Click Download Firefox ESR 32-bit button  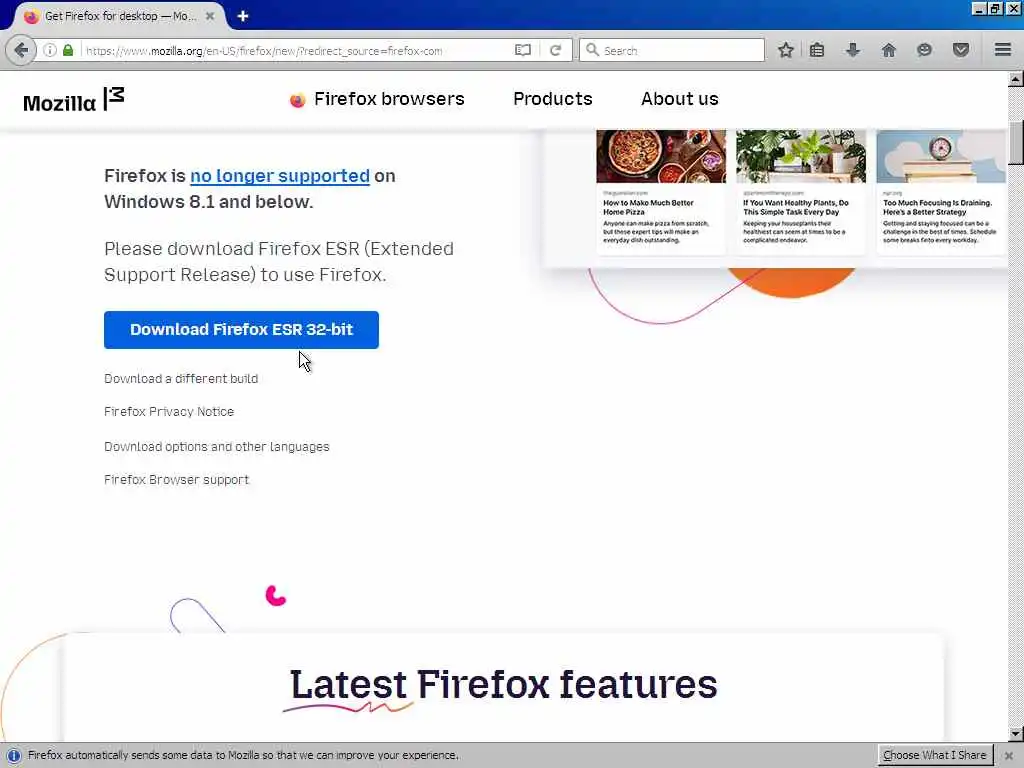pyautogui.click(x=241, y=330)
